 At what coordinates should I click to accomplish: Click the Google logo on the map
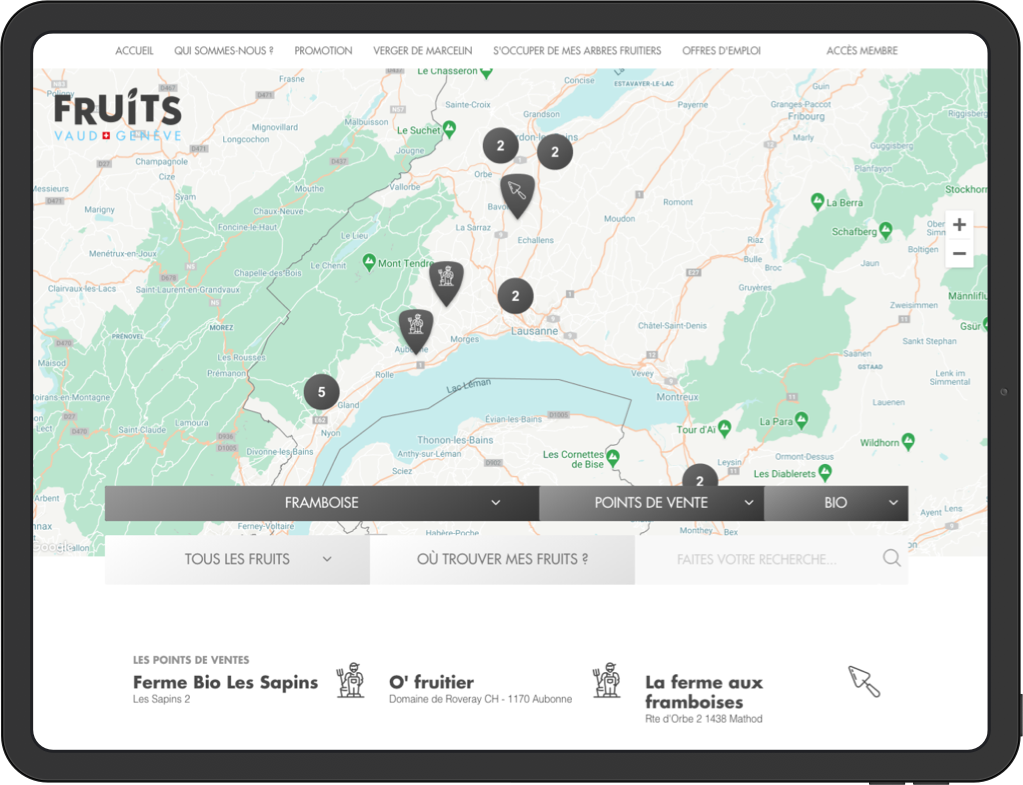pos(53,547)
